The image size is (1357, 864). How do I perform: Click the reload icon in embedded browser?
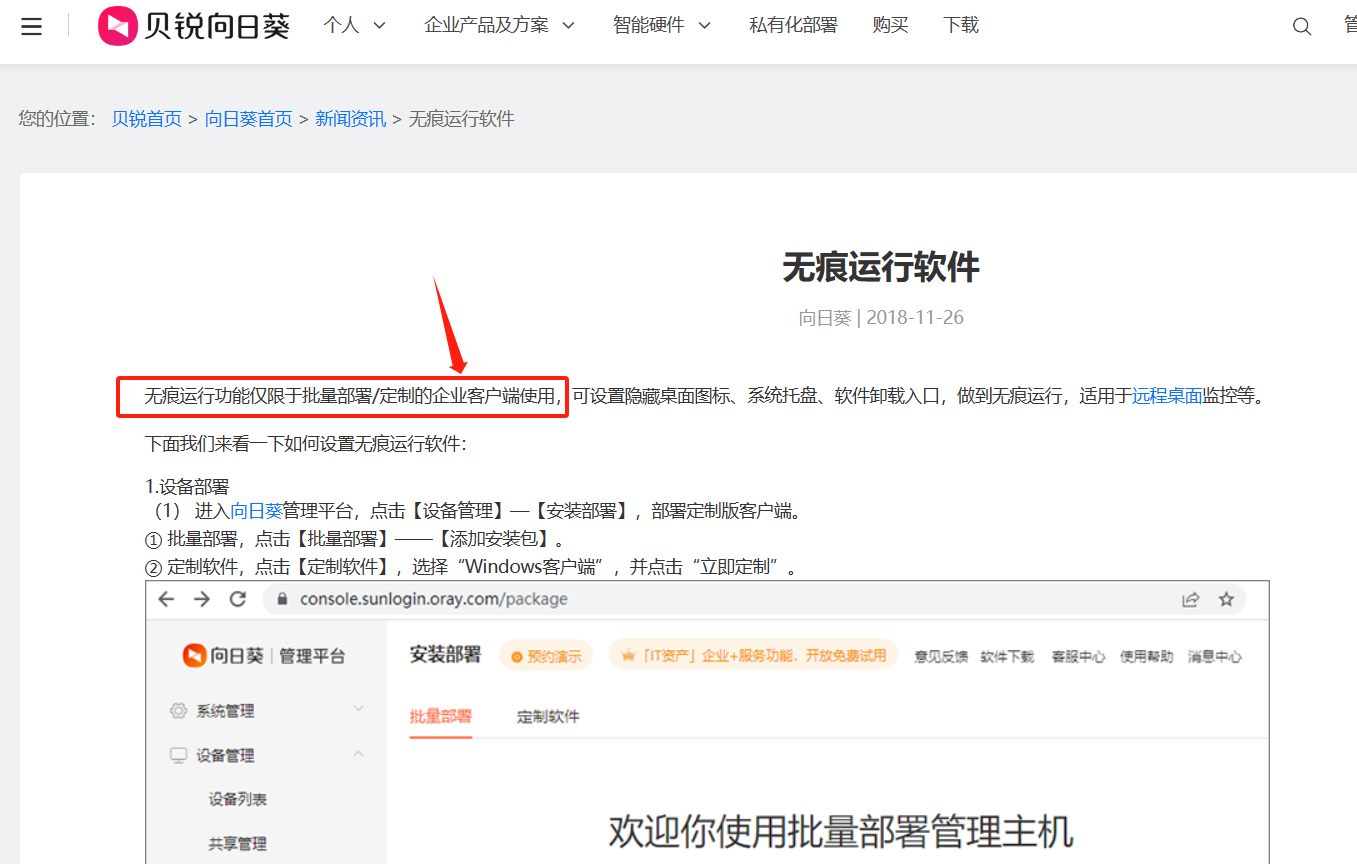238,599
